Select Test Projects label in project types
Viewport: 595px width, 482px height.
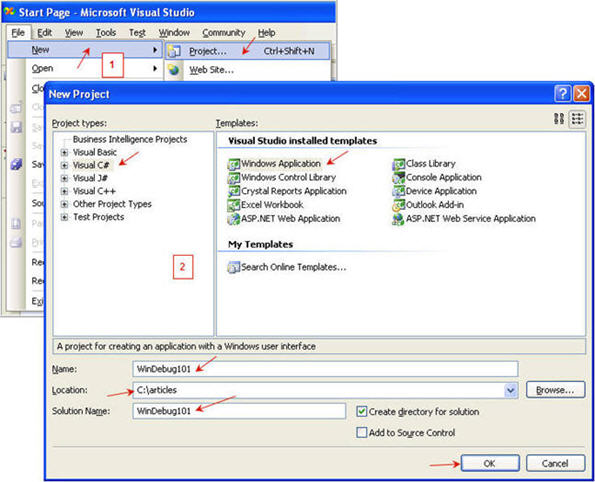coord(99,217)
